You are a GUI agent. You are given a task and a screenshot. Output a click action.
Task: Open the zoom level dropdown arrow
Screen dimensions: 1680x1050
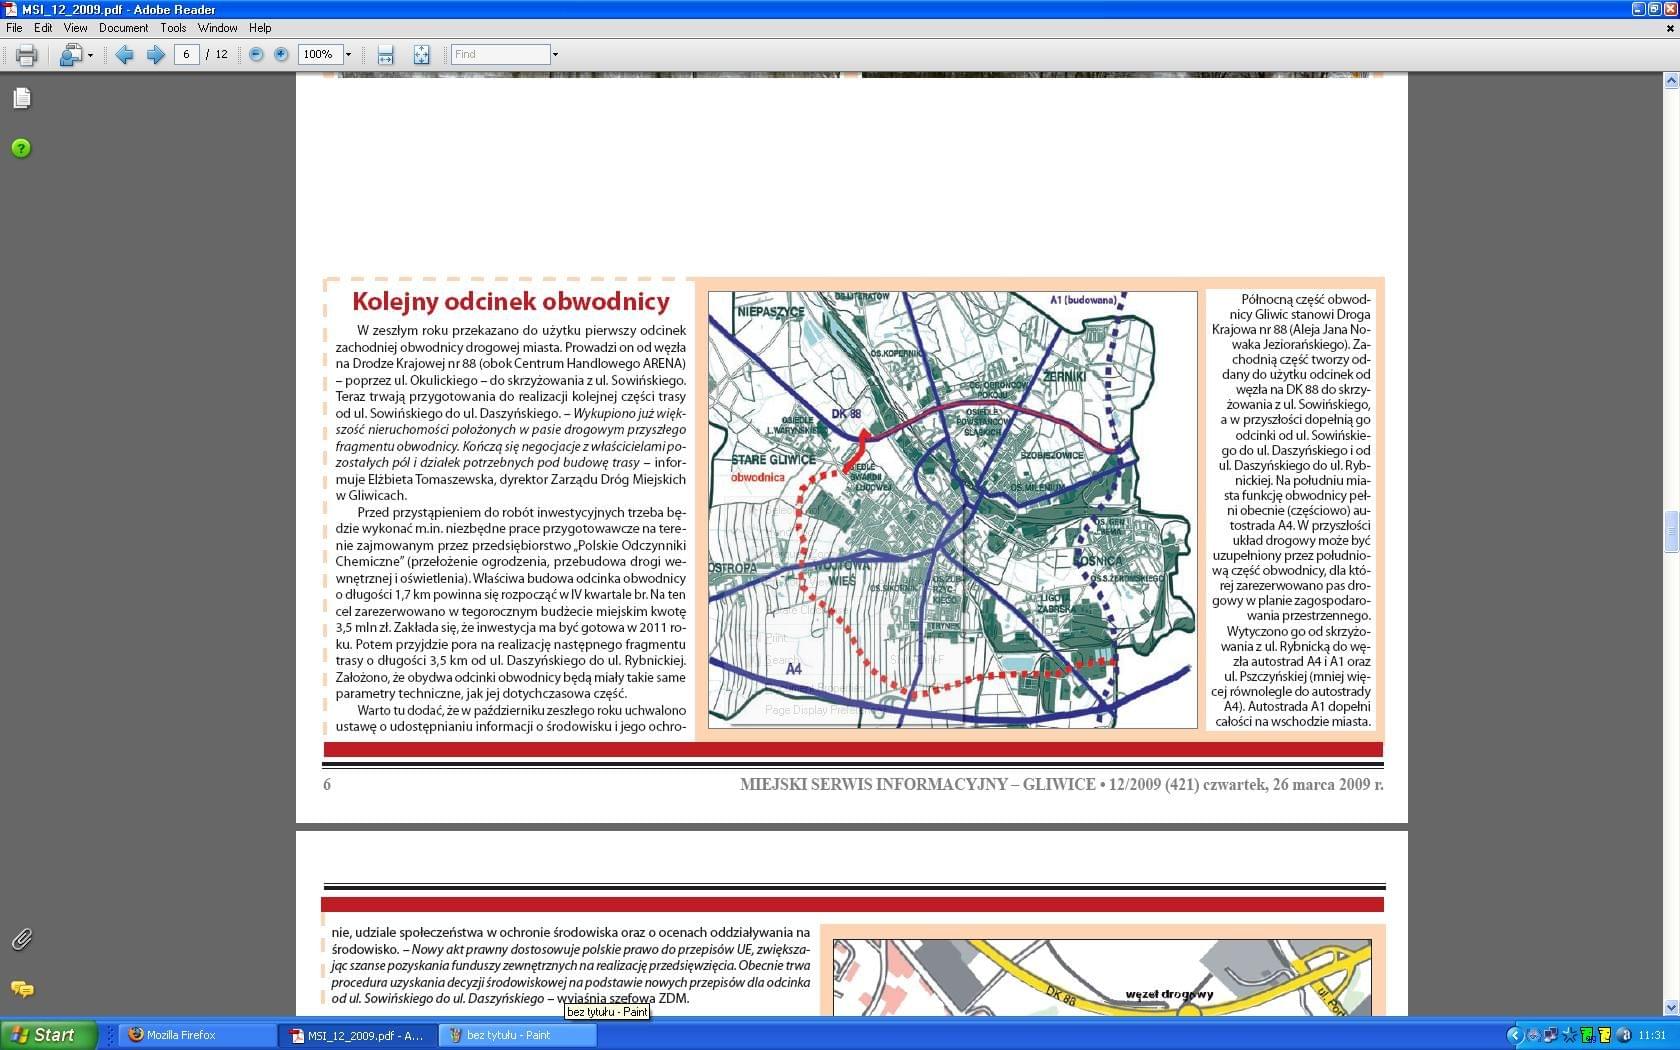(x=348, y=54)
